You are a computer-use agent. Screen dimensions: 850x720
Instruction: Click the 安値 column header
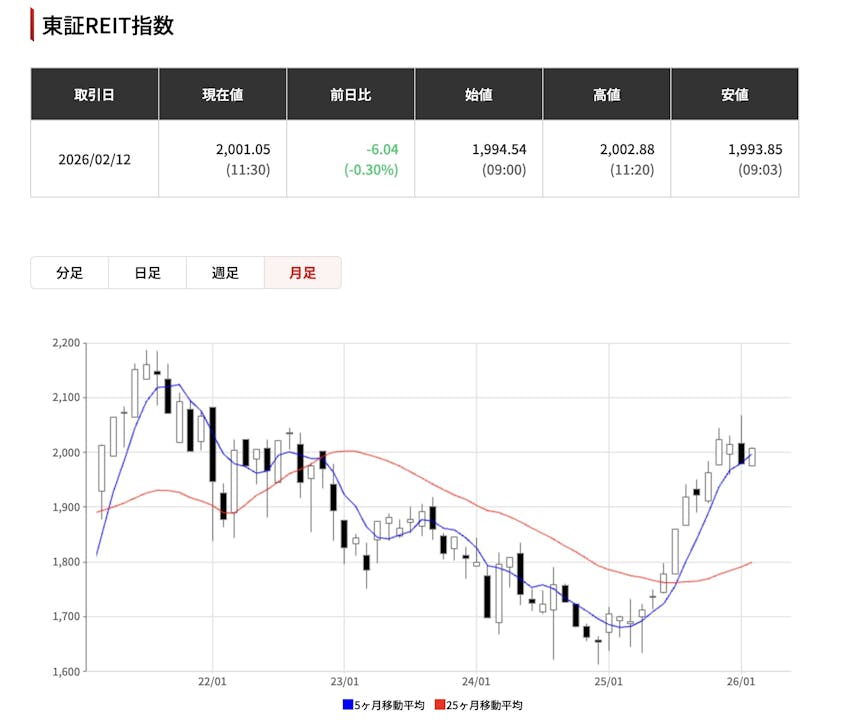pyautogui.click(x=734, y=95)
